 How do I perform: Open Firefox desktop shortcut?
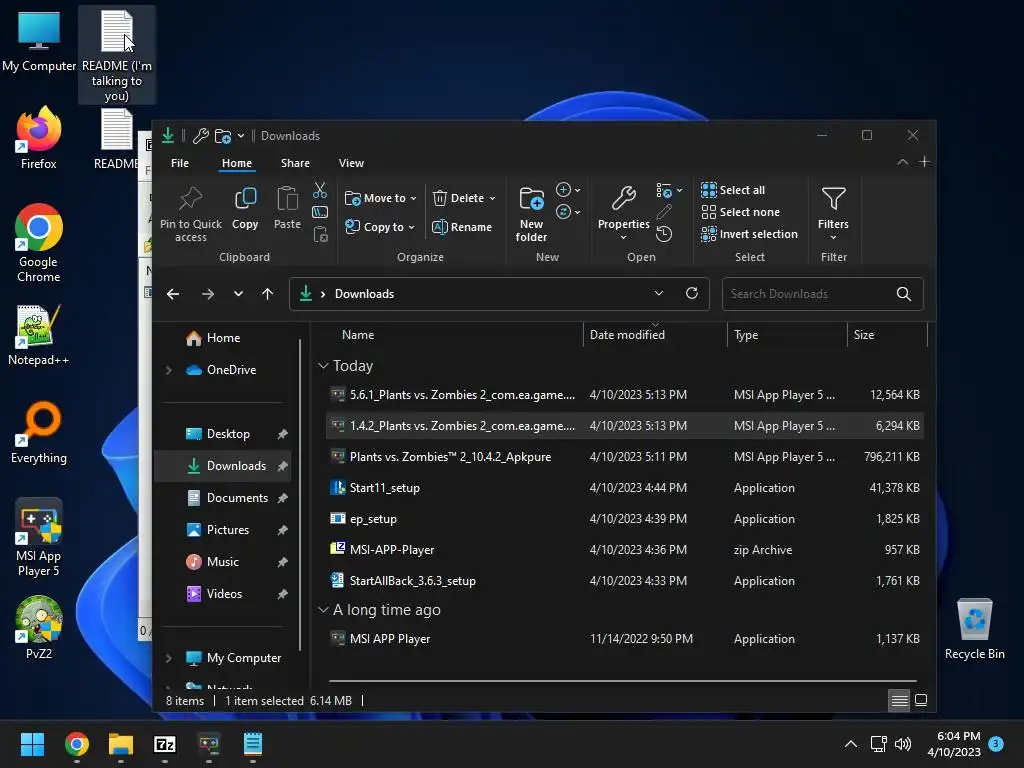(39, 138)
